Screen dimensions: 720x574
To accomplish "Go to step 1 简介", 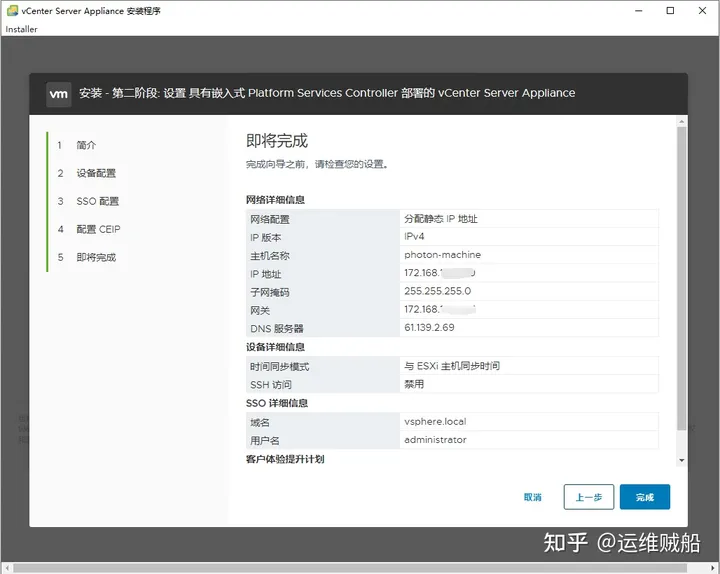I will coord(86,145).
